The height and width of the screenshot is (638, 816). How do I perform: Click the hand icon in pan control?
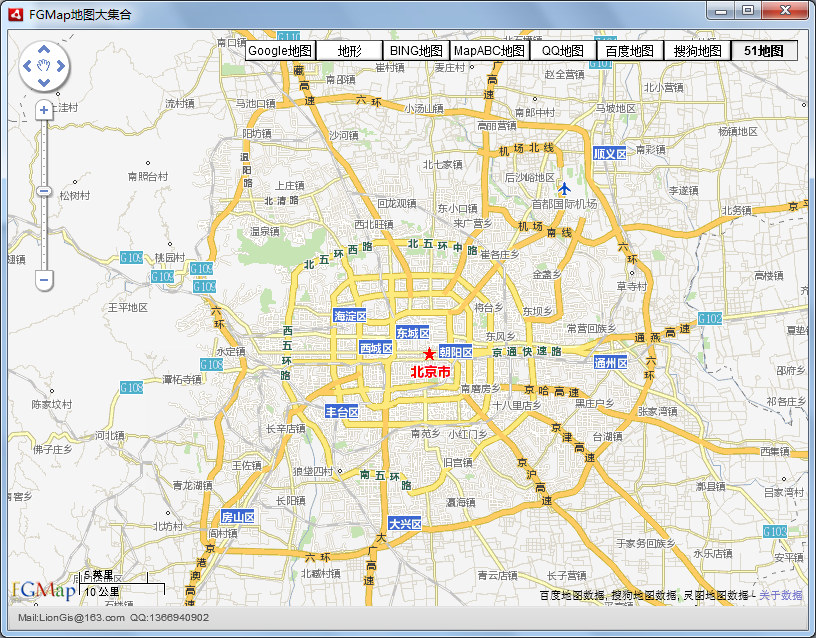(44, 66)
